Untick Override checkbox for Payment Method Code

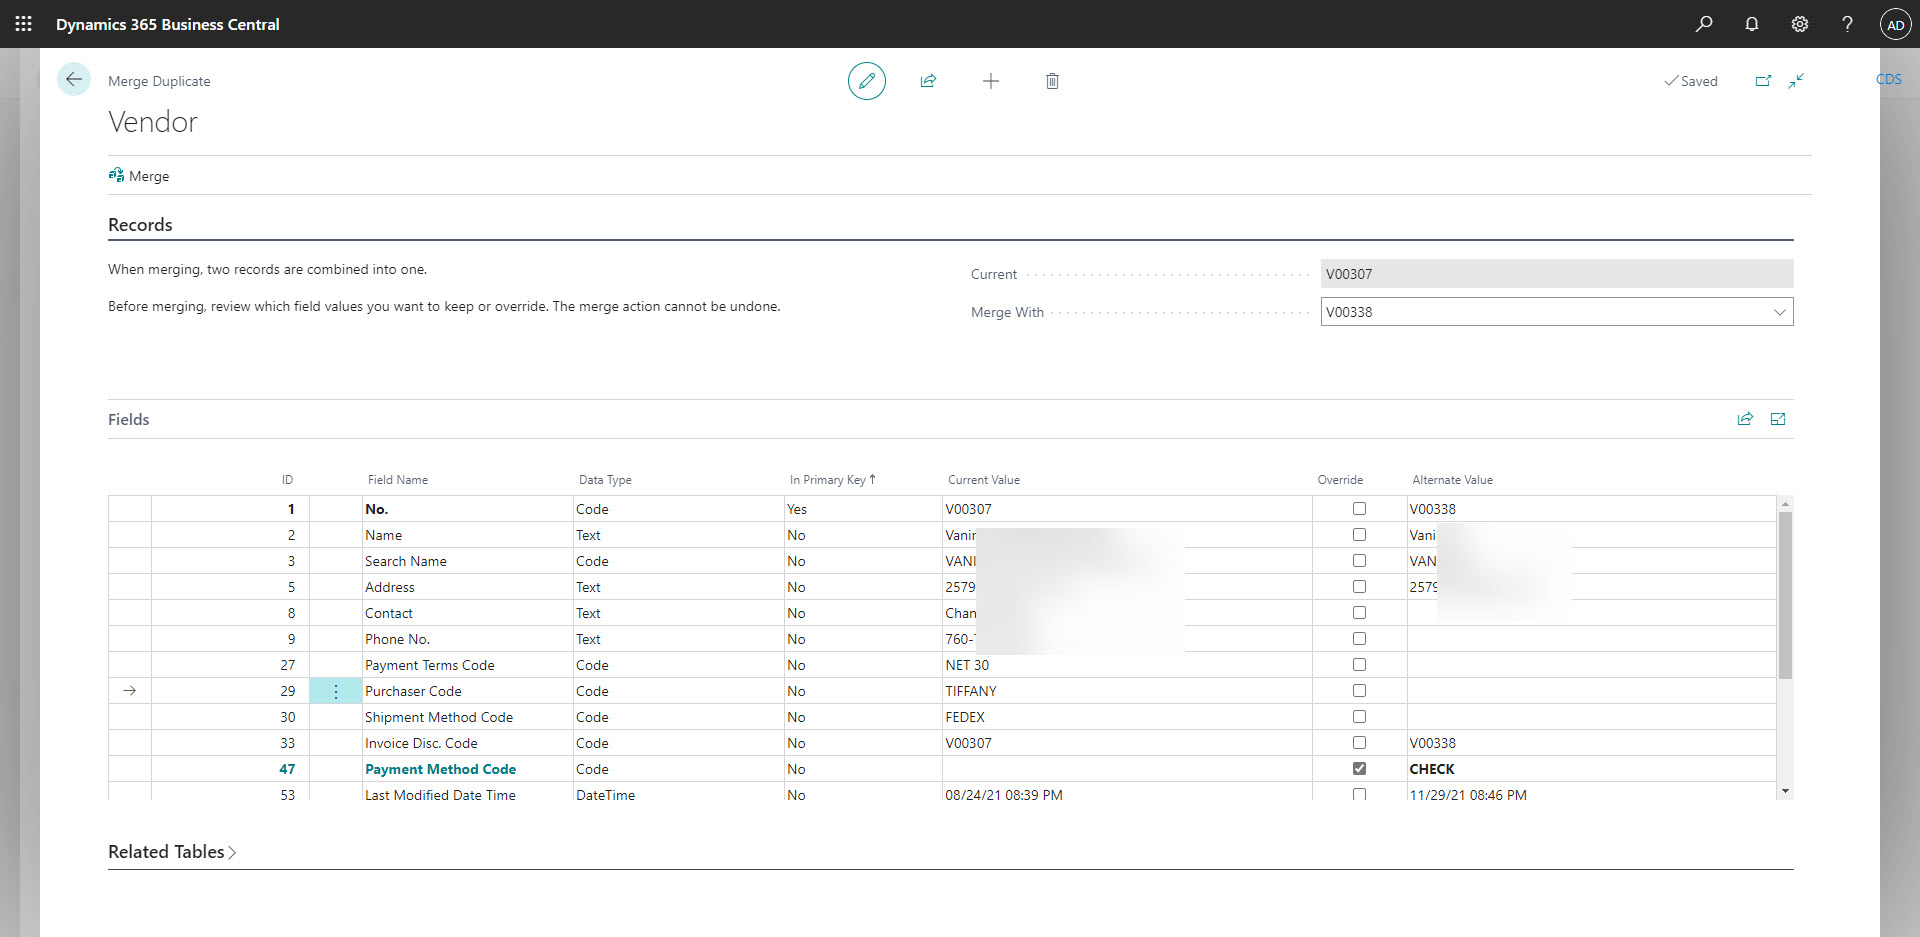tap(1359, 769)
